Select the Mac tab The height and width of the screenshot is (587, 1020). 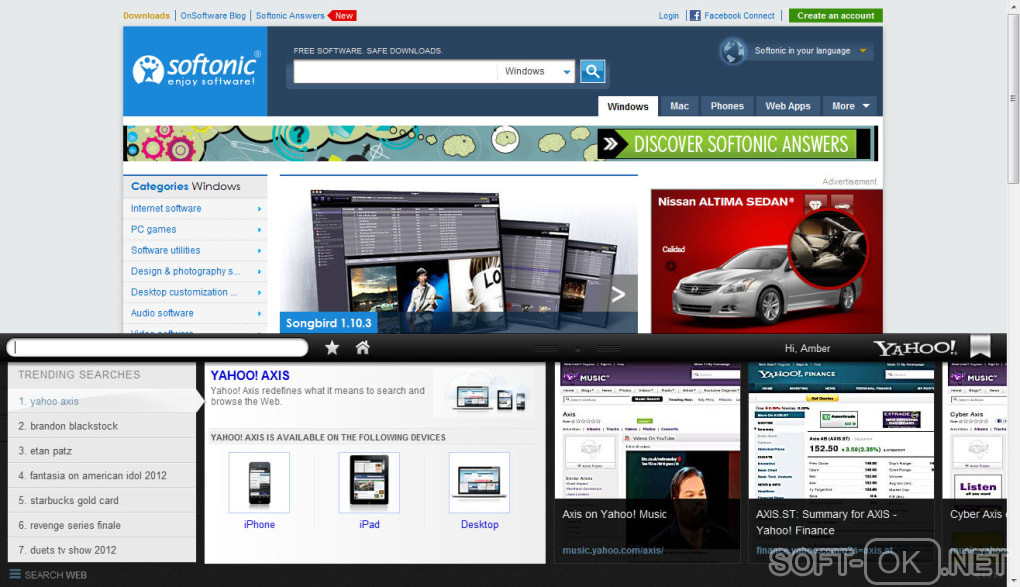point(679,106)
